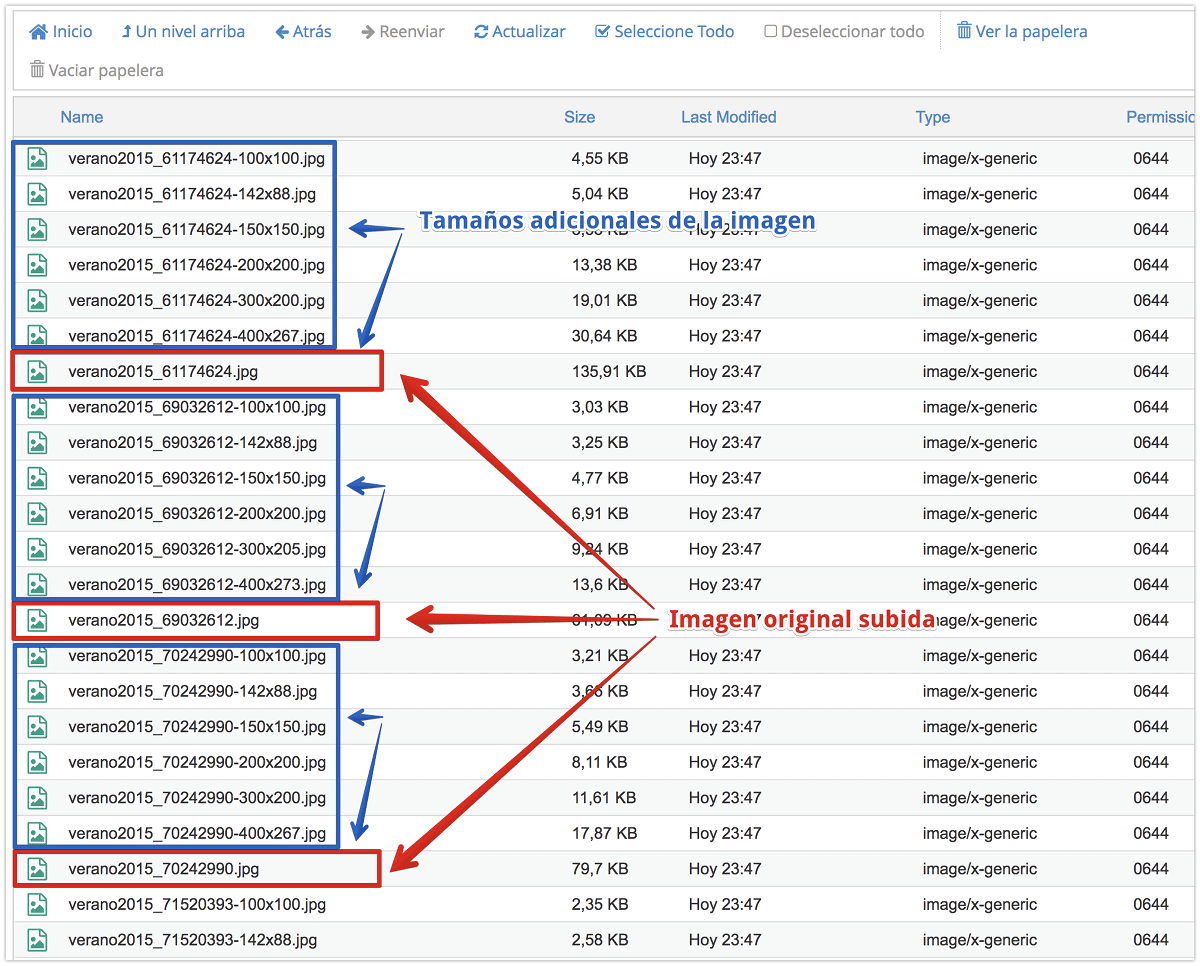Viewport: 1200px width, 966px height.
Task: Click image icon of verano2015_61174624-142x88.jpg
Action: pos(38,194)
